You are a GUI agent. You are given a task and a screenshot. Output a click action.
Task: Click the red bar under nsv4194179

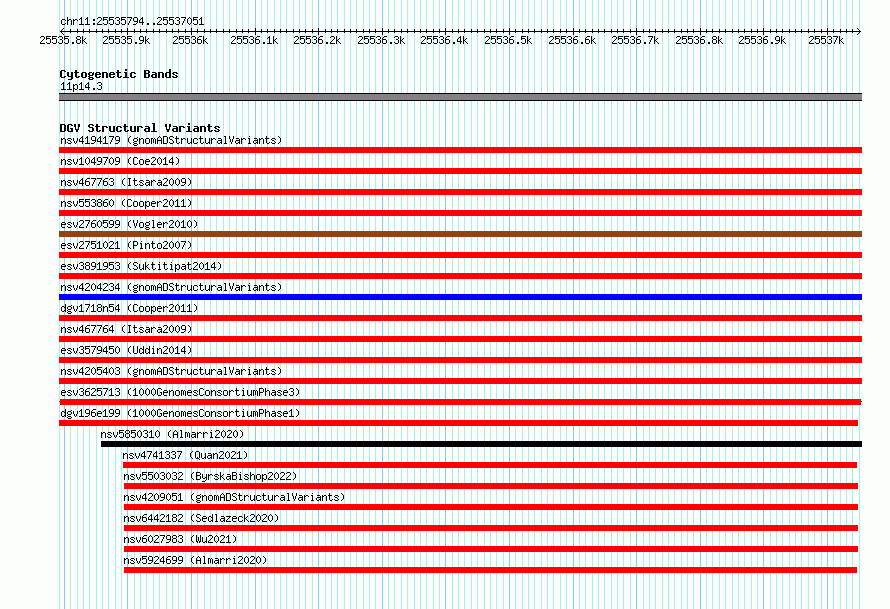(x=460, y=150)
